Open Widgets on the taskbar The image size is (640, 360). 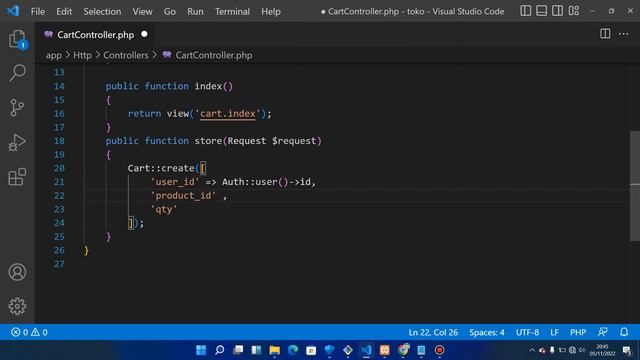256,350
